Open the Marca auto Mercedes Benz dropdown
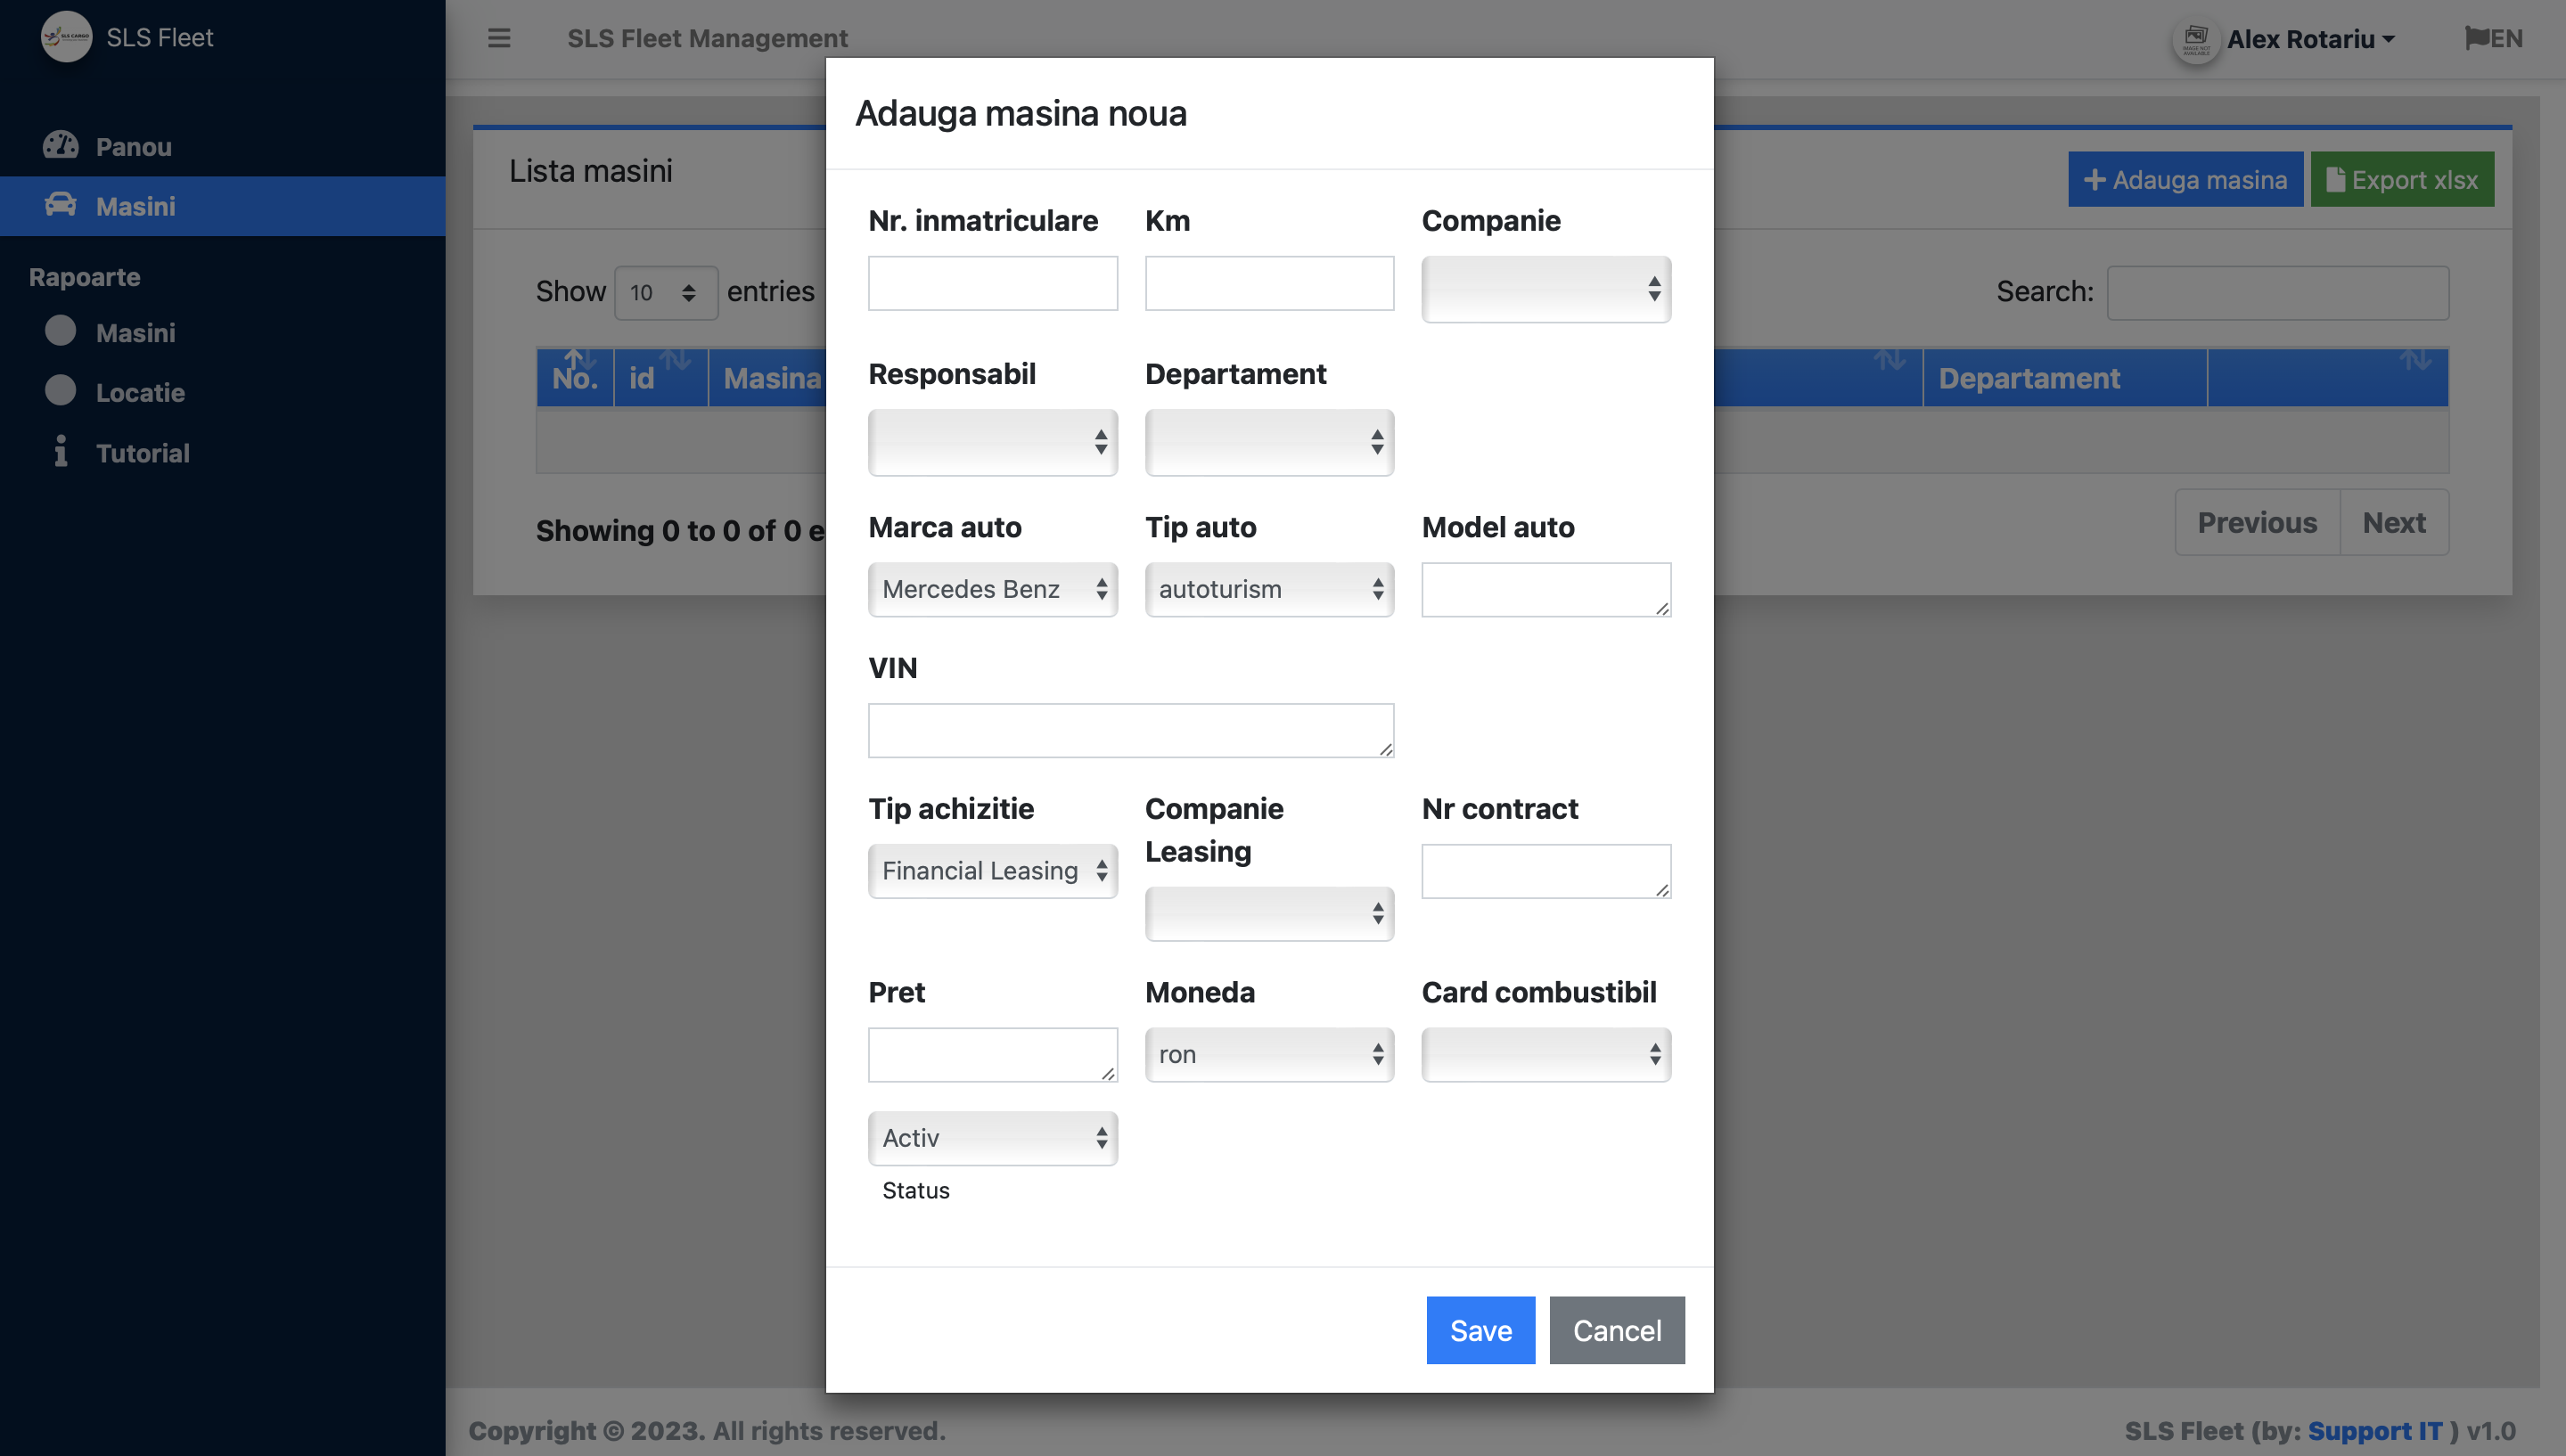This screenshot has height=1456, width=2566. [992, 589]
